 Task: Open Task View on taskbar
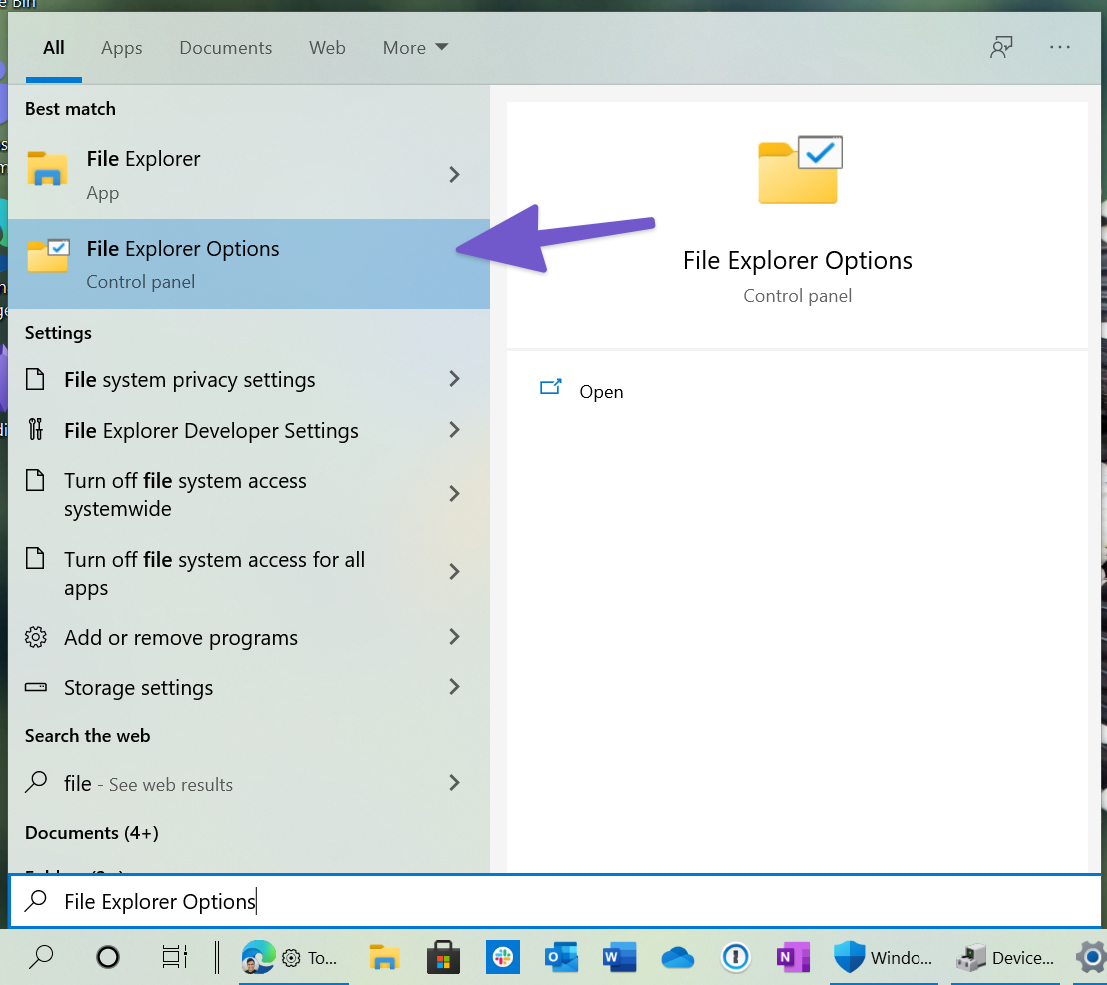click(x=174, y=957)
